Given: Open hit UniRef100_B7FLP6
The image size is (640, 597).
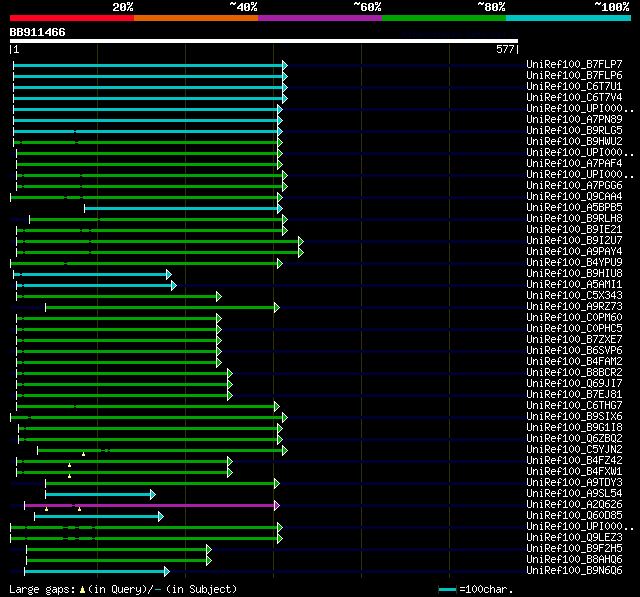Looking at the screenshot, I should [574, 75].
